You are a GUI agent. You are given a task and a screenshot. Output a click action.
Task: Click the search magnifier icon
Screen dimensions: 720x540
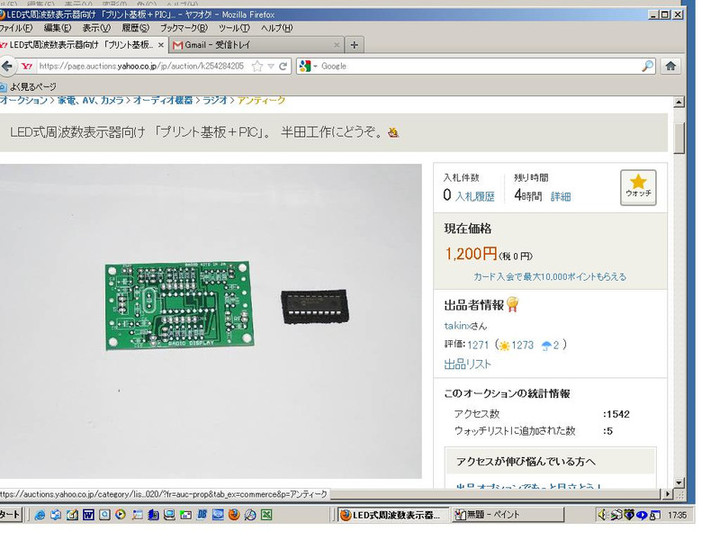(648, 66)
